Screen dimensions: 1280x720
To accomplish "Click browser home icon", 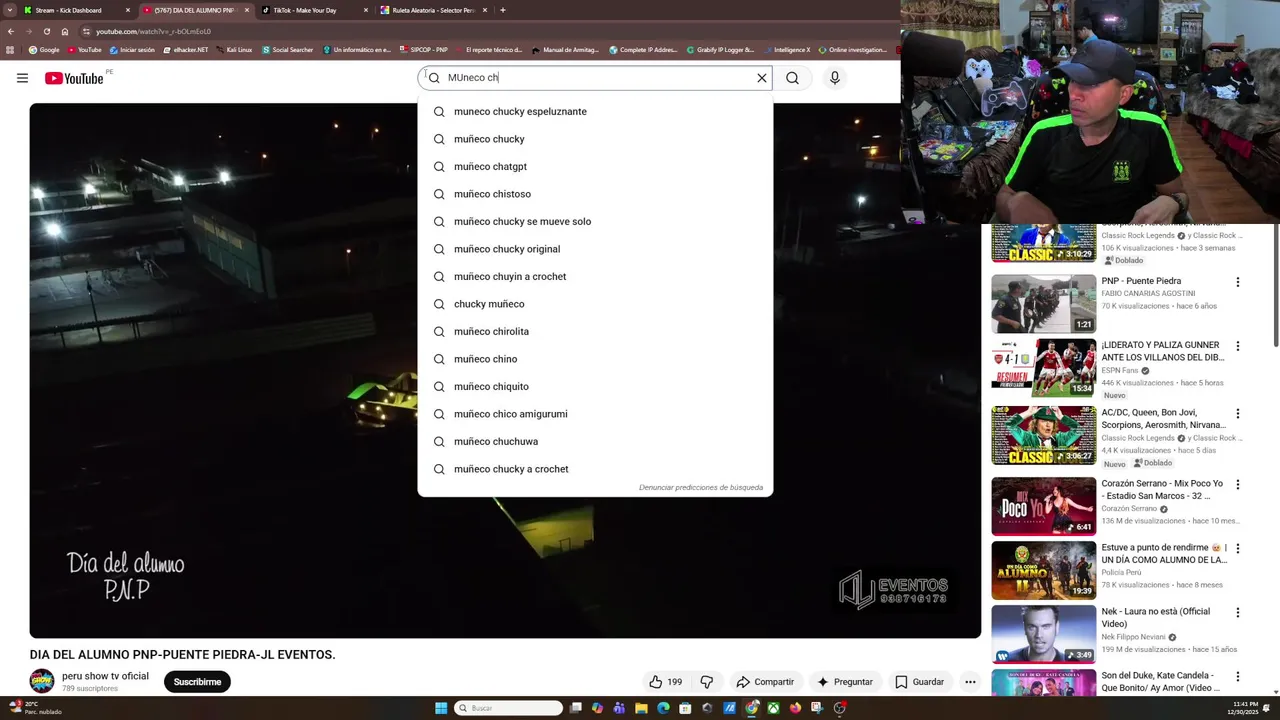I will (x=64, y=31).
